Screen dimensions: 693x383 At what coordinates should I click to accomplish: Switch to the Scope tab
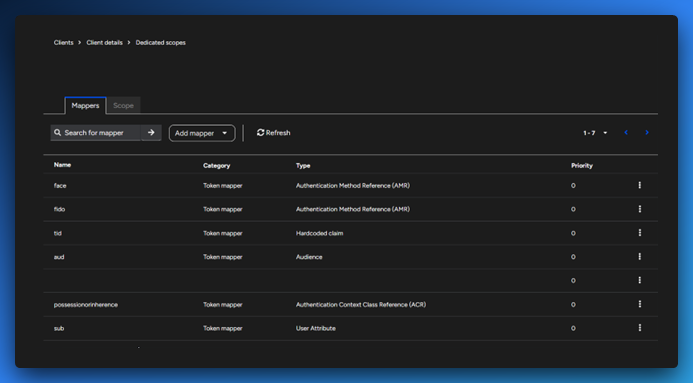pos(123,106)
